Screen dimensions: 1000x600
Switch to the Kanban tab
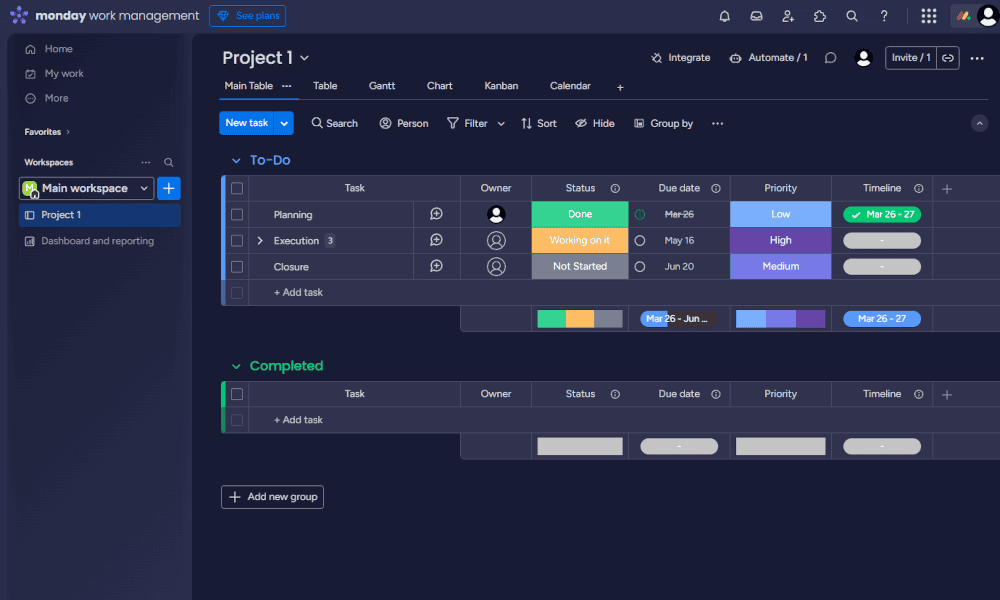[x=501, y=86]
